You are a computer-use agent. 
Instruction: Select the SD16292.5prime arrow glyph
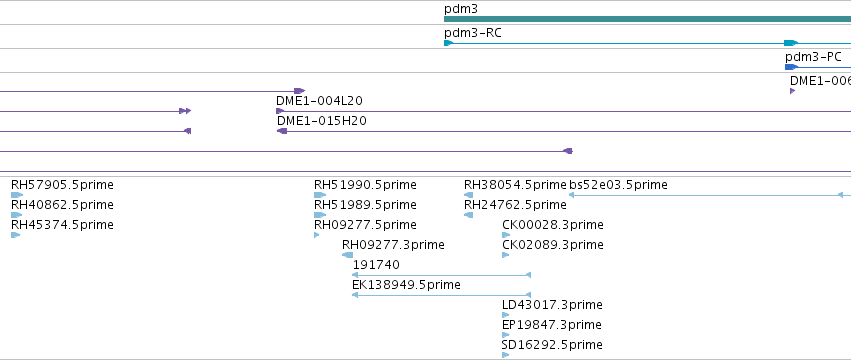click(505, 355)
